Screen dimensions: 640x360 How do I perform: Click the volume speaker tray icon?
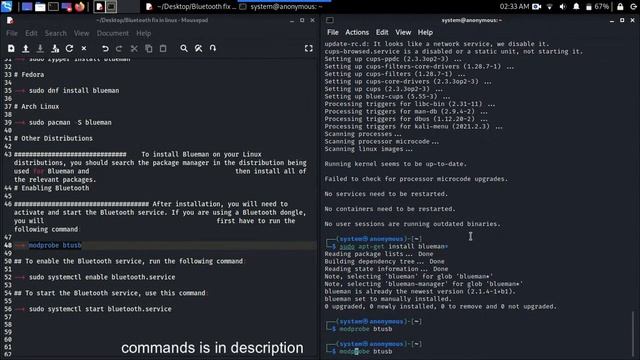click(563, 7)
